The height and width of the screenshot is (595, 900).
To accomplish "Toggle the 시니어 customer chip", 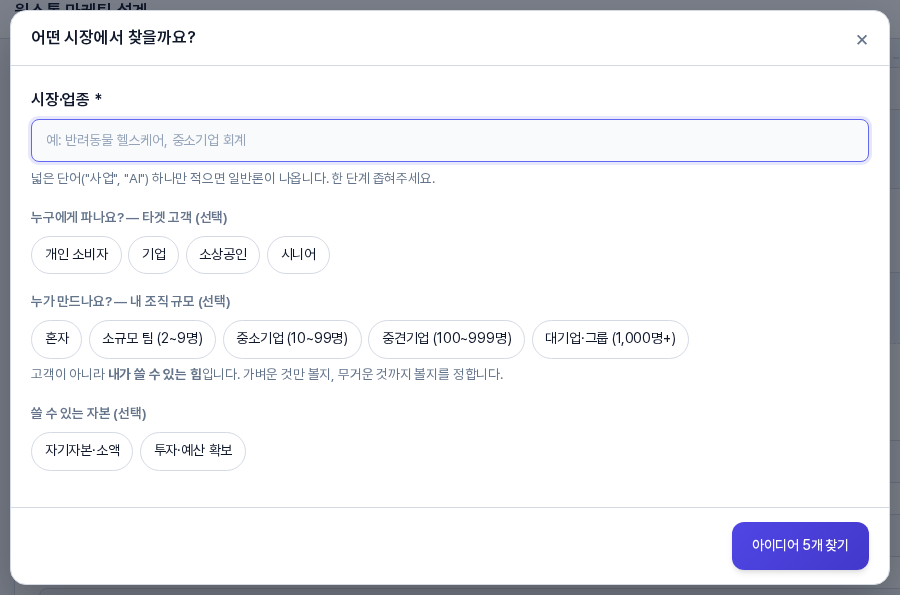I will click(298, 255).
